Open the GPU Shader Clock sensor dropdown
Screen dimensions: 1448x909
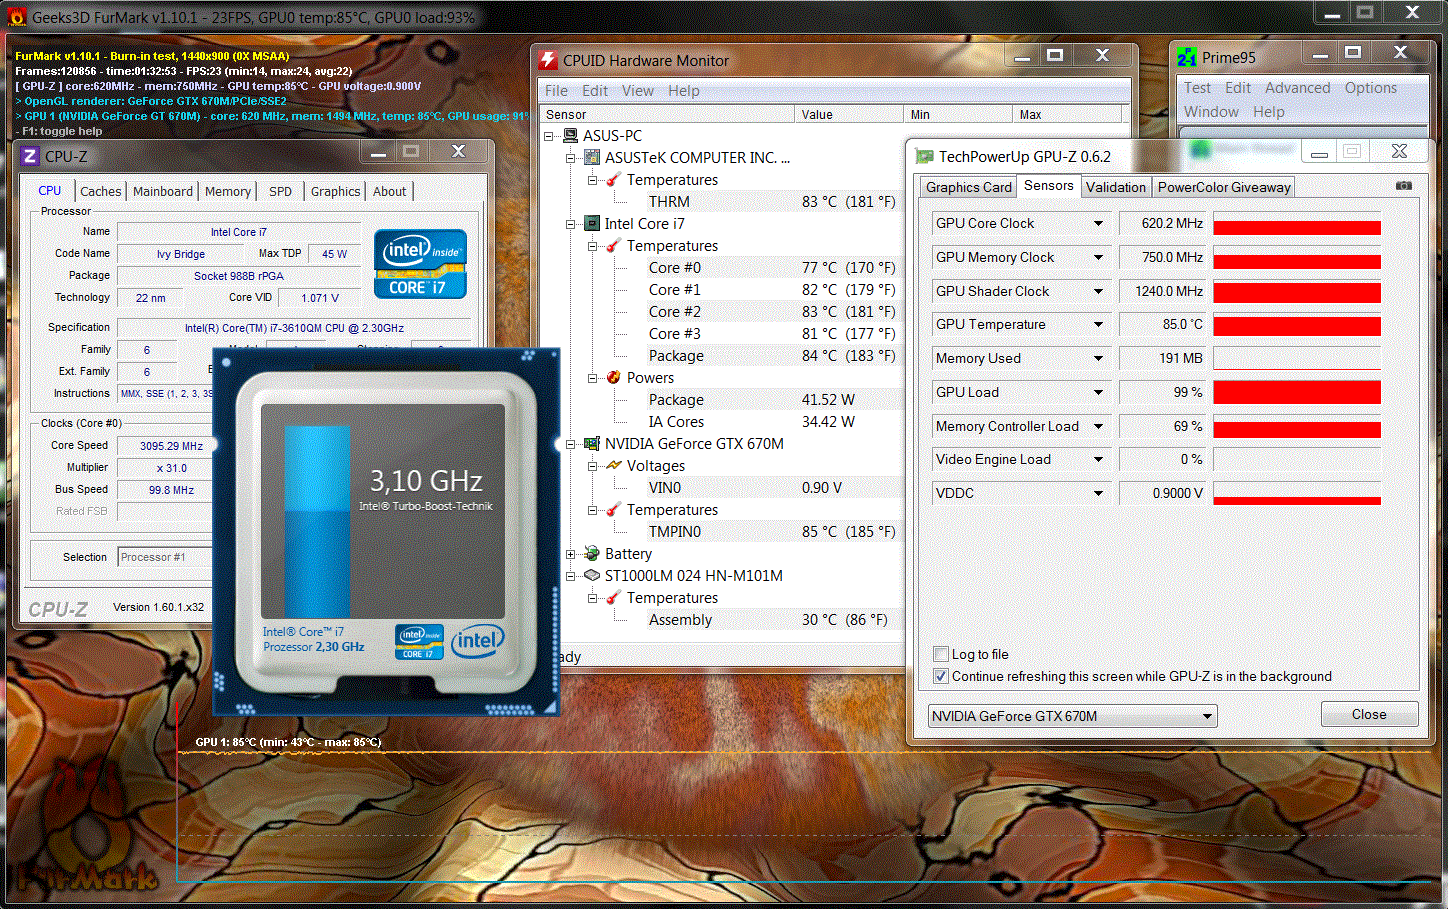pos(1098,291)
